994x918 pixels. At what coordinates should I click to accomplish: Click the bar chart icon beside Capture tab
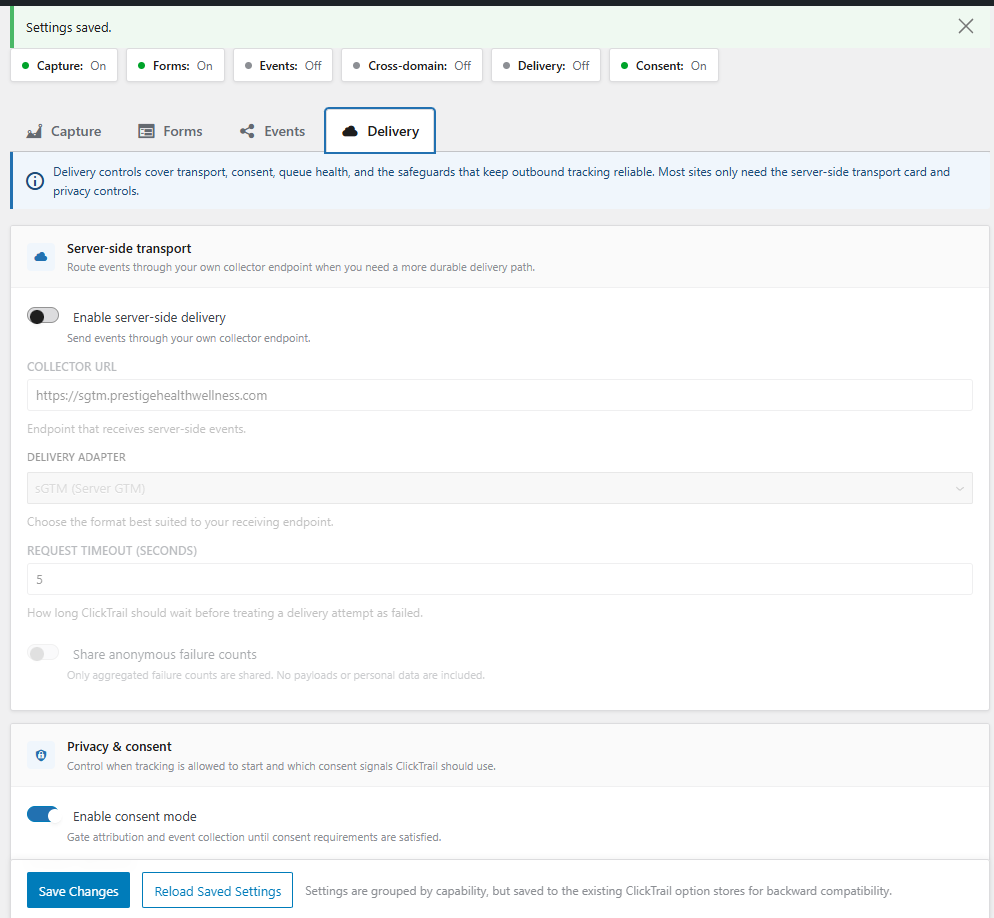(x=35, y=130)
